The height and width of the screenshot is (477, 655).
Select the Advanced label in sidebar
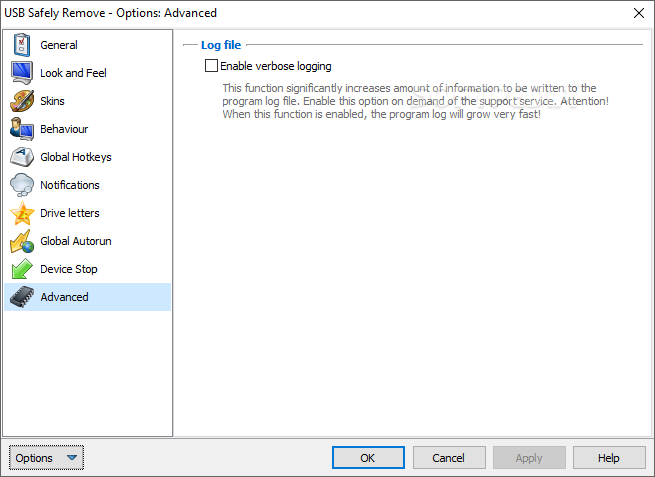click(x=64, y=297)
